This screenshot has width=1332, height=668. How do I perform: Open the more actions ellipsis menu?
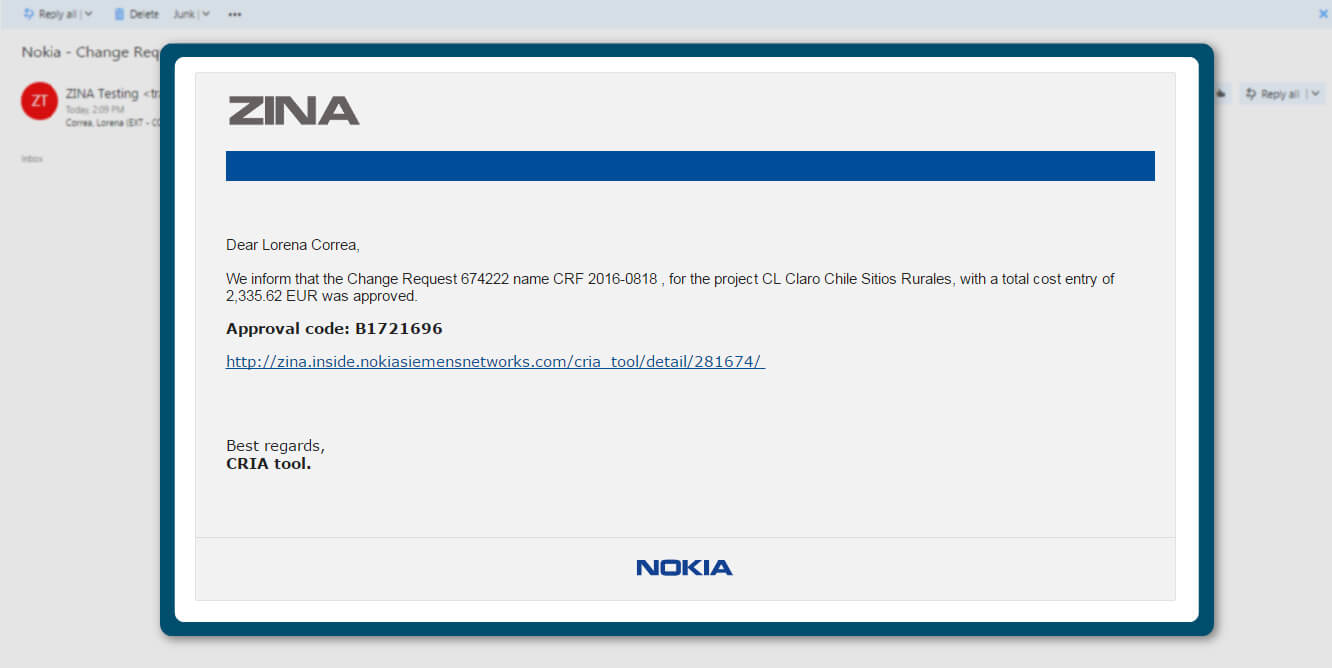point(235,14)
